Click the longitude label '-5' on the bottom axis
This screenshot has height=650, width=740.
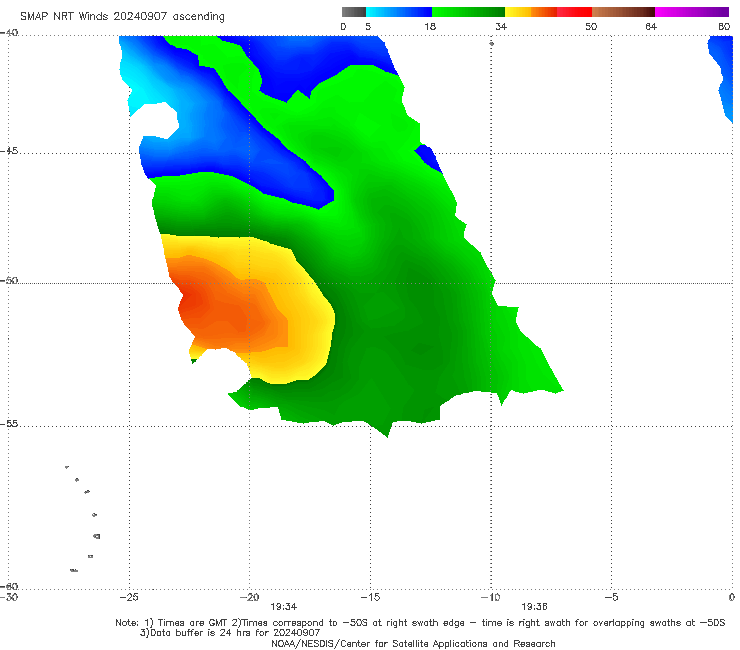pyautogui.click(x=612, y=597)
